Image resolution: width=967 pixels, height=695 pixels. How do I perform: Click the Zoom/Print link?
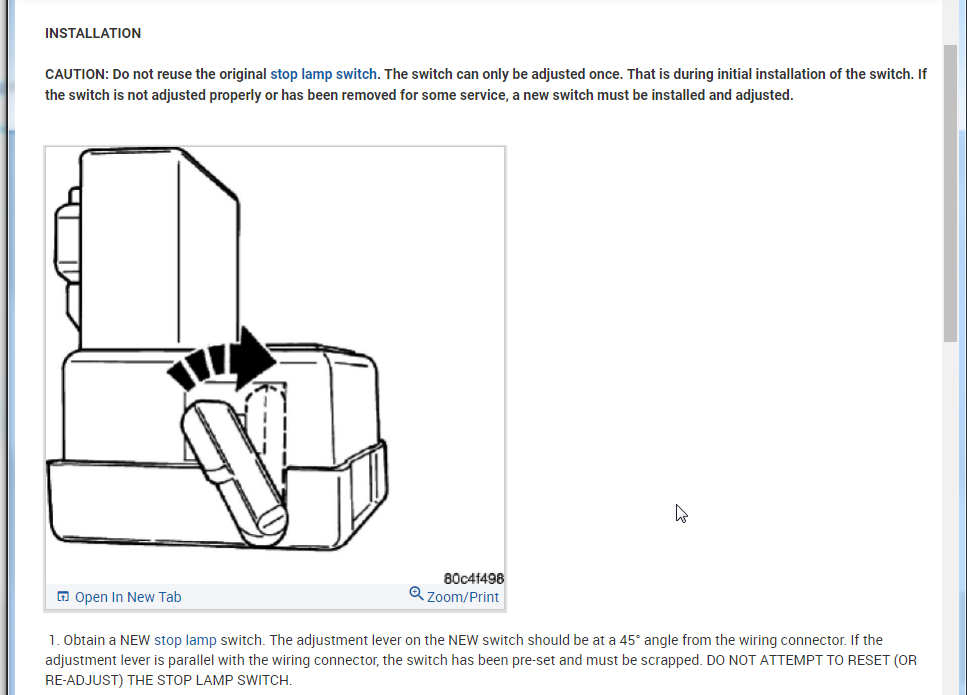[463, 597]
